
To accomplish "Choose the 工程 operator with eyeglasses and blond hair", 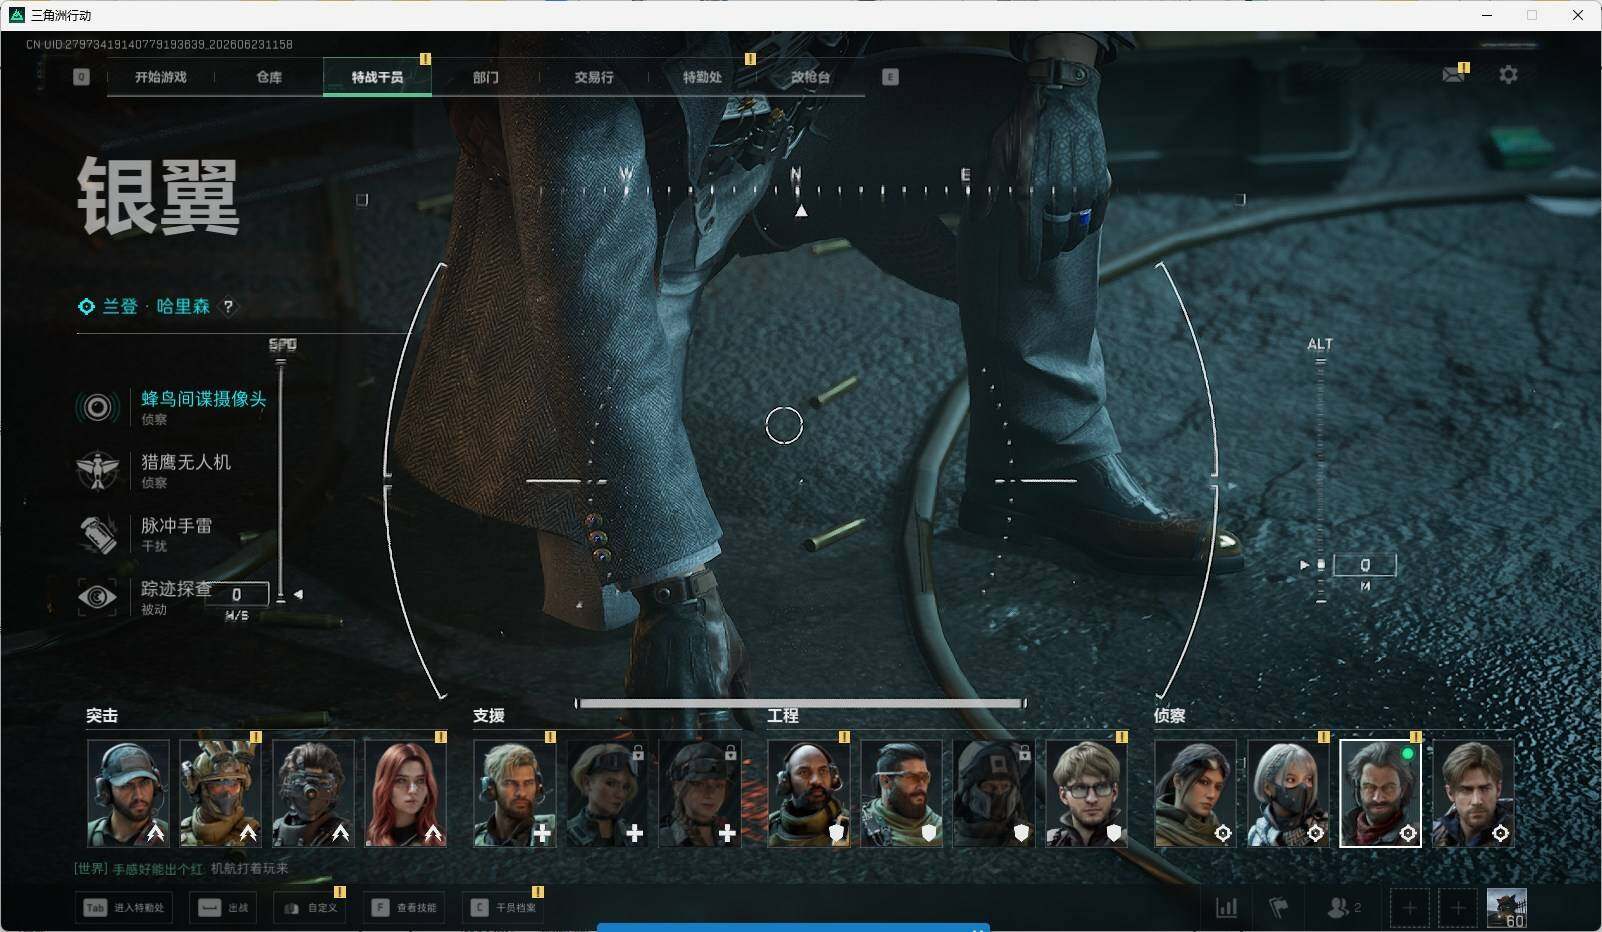I will click(x=1087, y=793).
